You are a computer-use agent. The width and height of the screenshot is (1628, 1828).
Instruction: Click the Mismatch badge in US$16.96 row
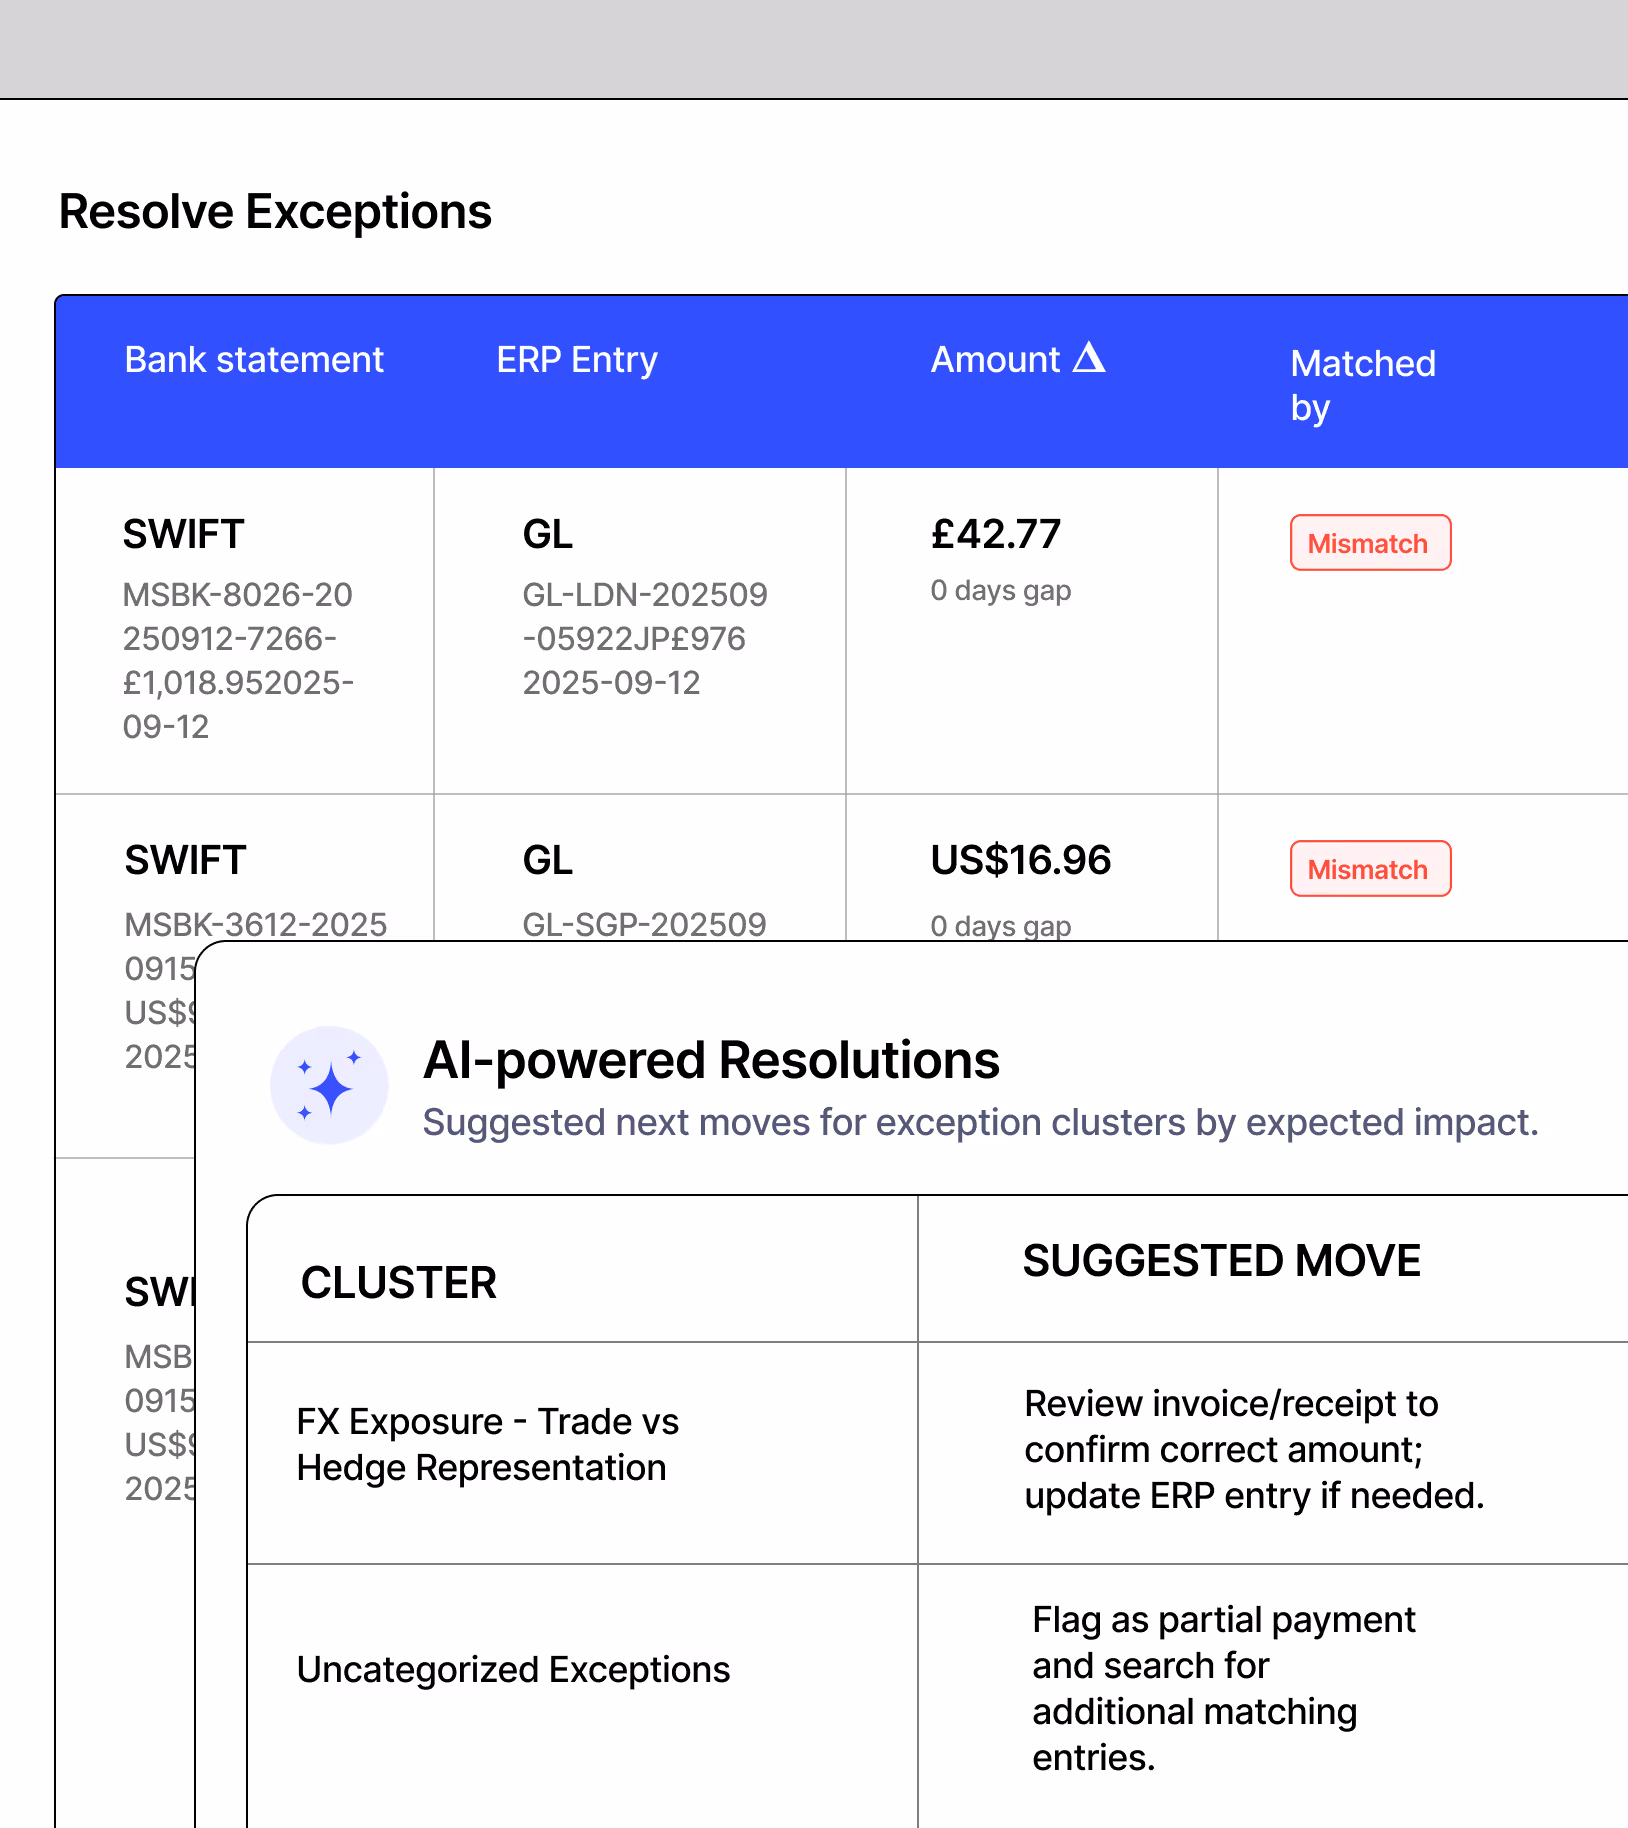(1370, 869)
